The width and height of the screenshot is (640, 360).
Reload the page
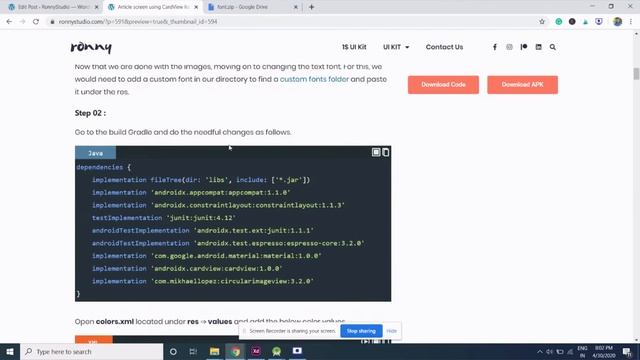pyautogui.click(x=36, y=22)
